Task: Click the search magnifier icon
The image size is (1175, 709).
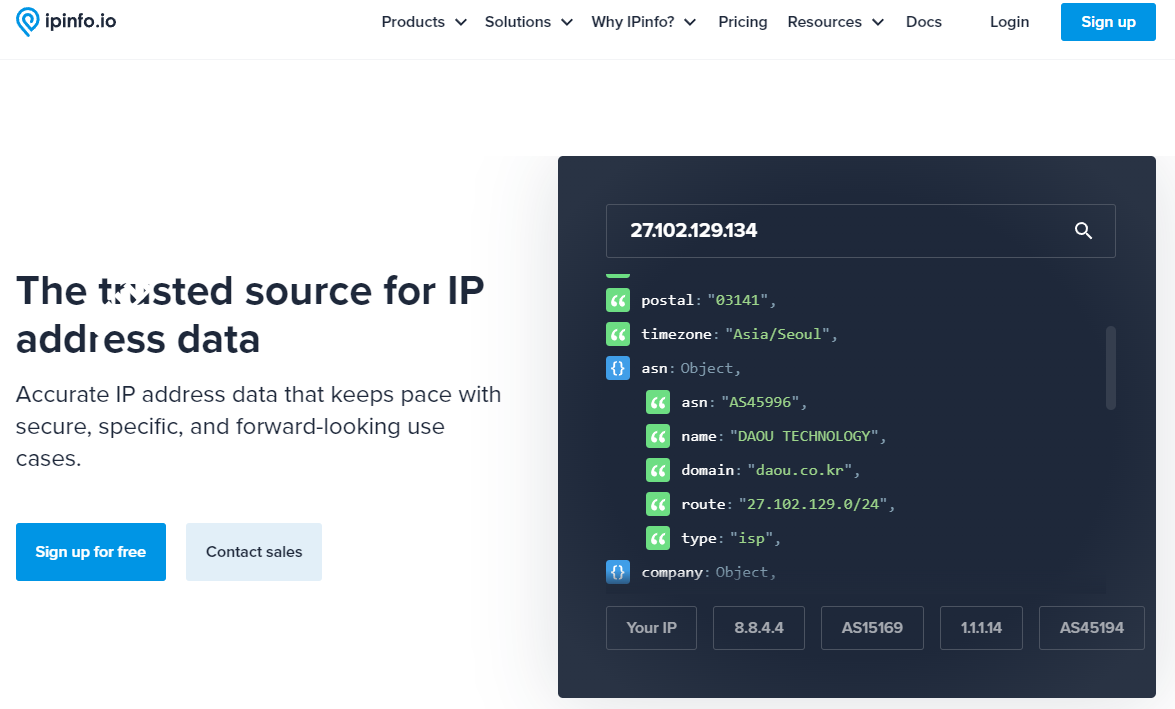Action: (1083, 231)
